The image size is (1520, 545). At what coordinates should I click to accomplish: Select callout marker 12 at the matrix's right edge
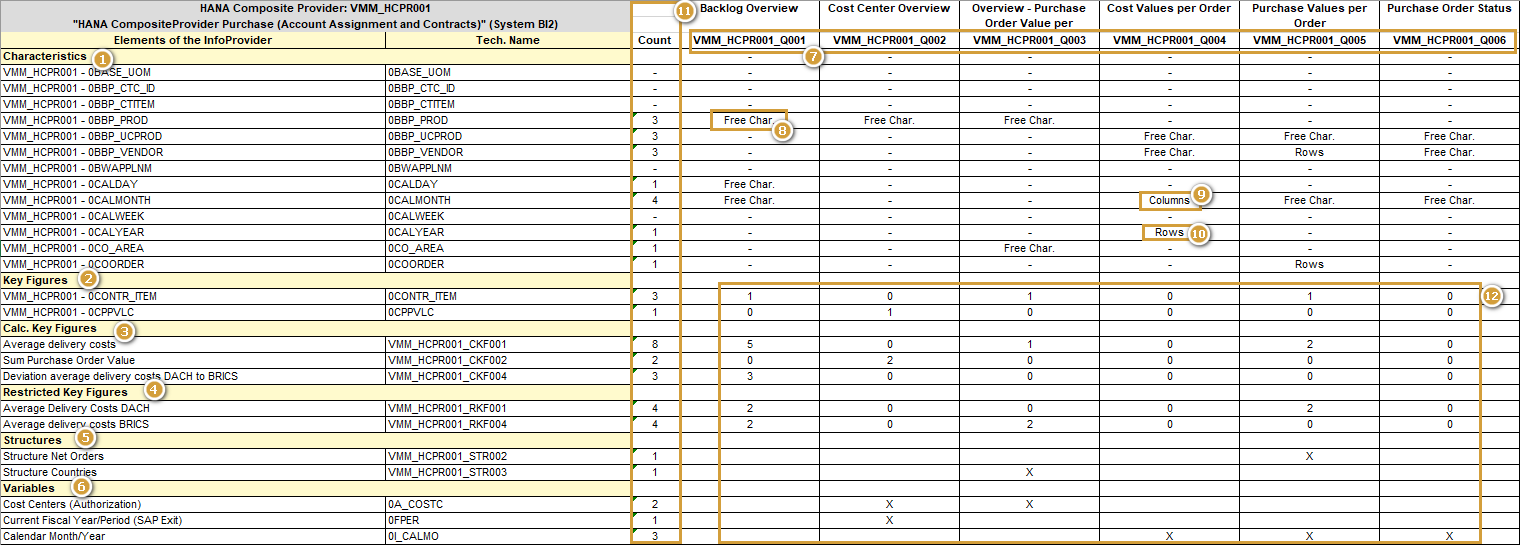(1491, 297)
